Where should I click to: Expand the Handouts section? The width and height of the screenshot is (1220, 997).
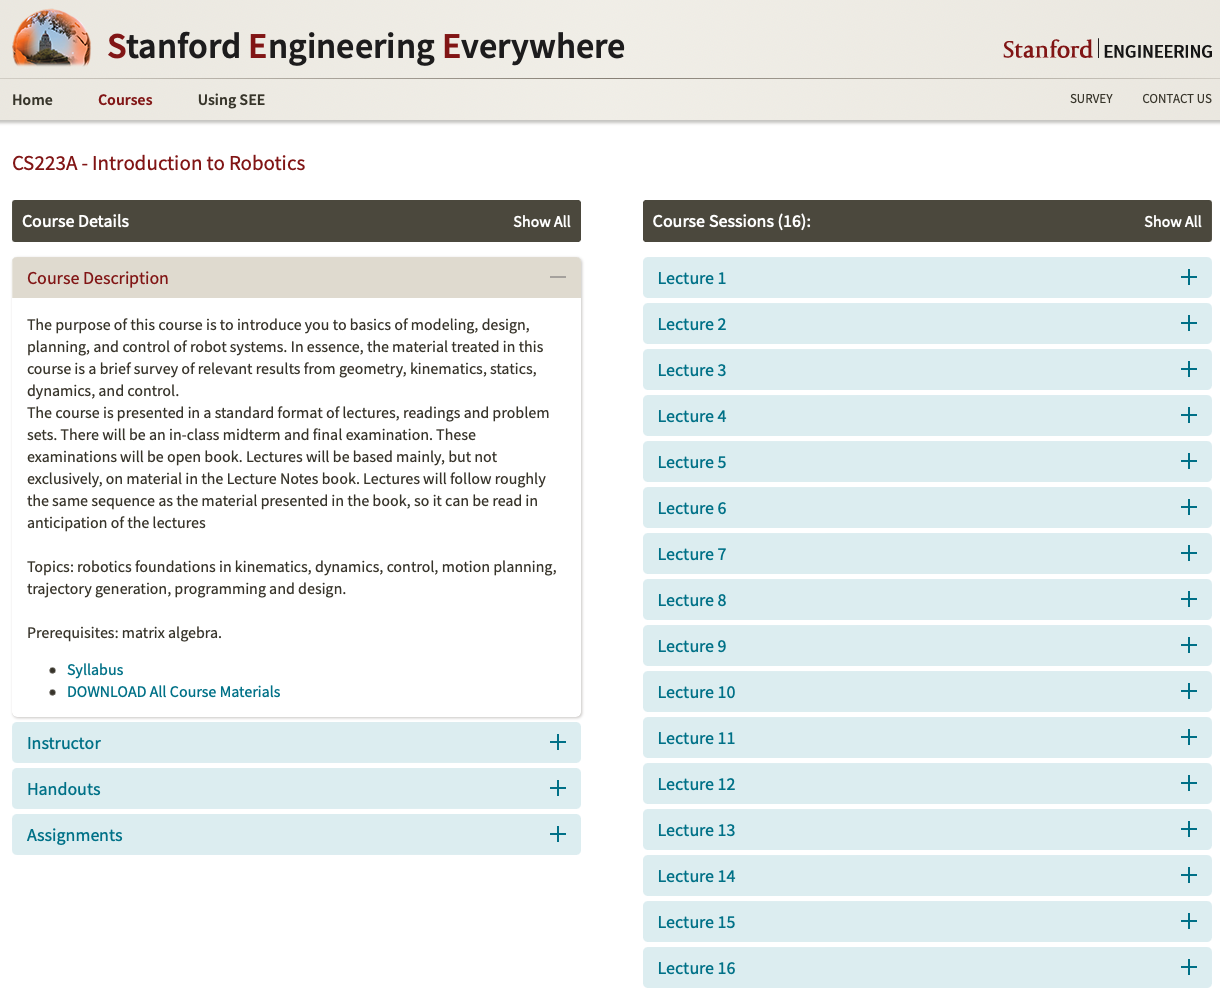[296, 789]
